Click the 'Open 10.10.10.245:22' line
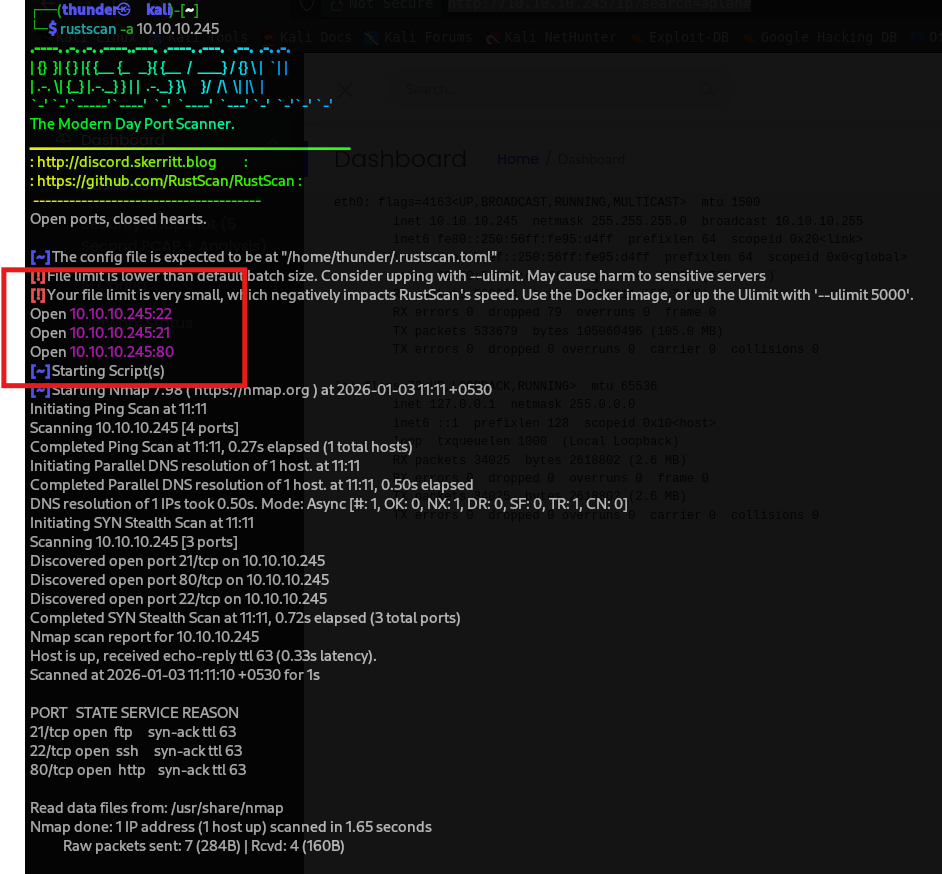The image size is (942, 874). 101,314
